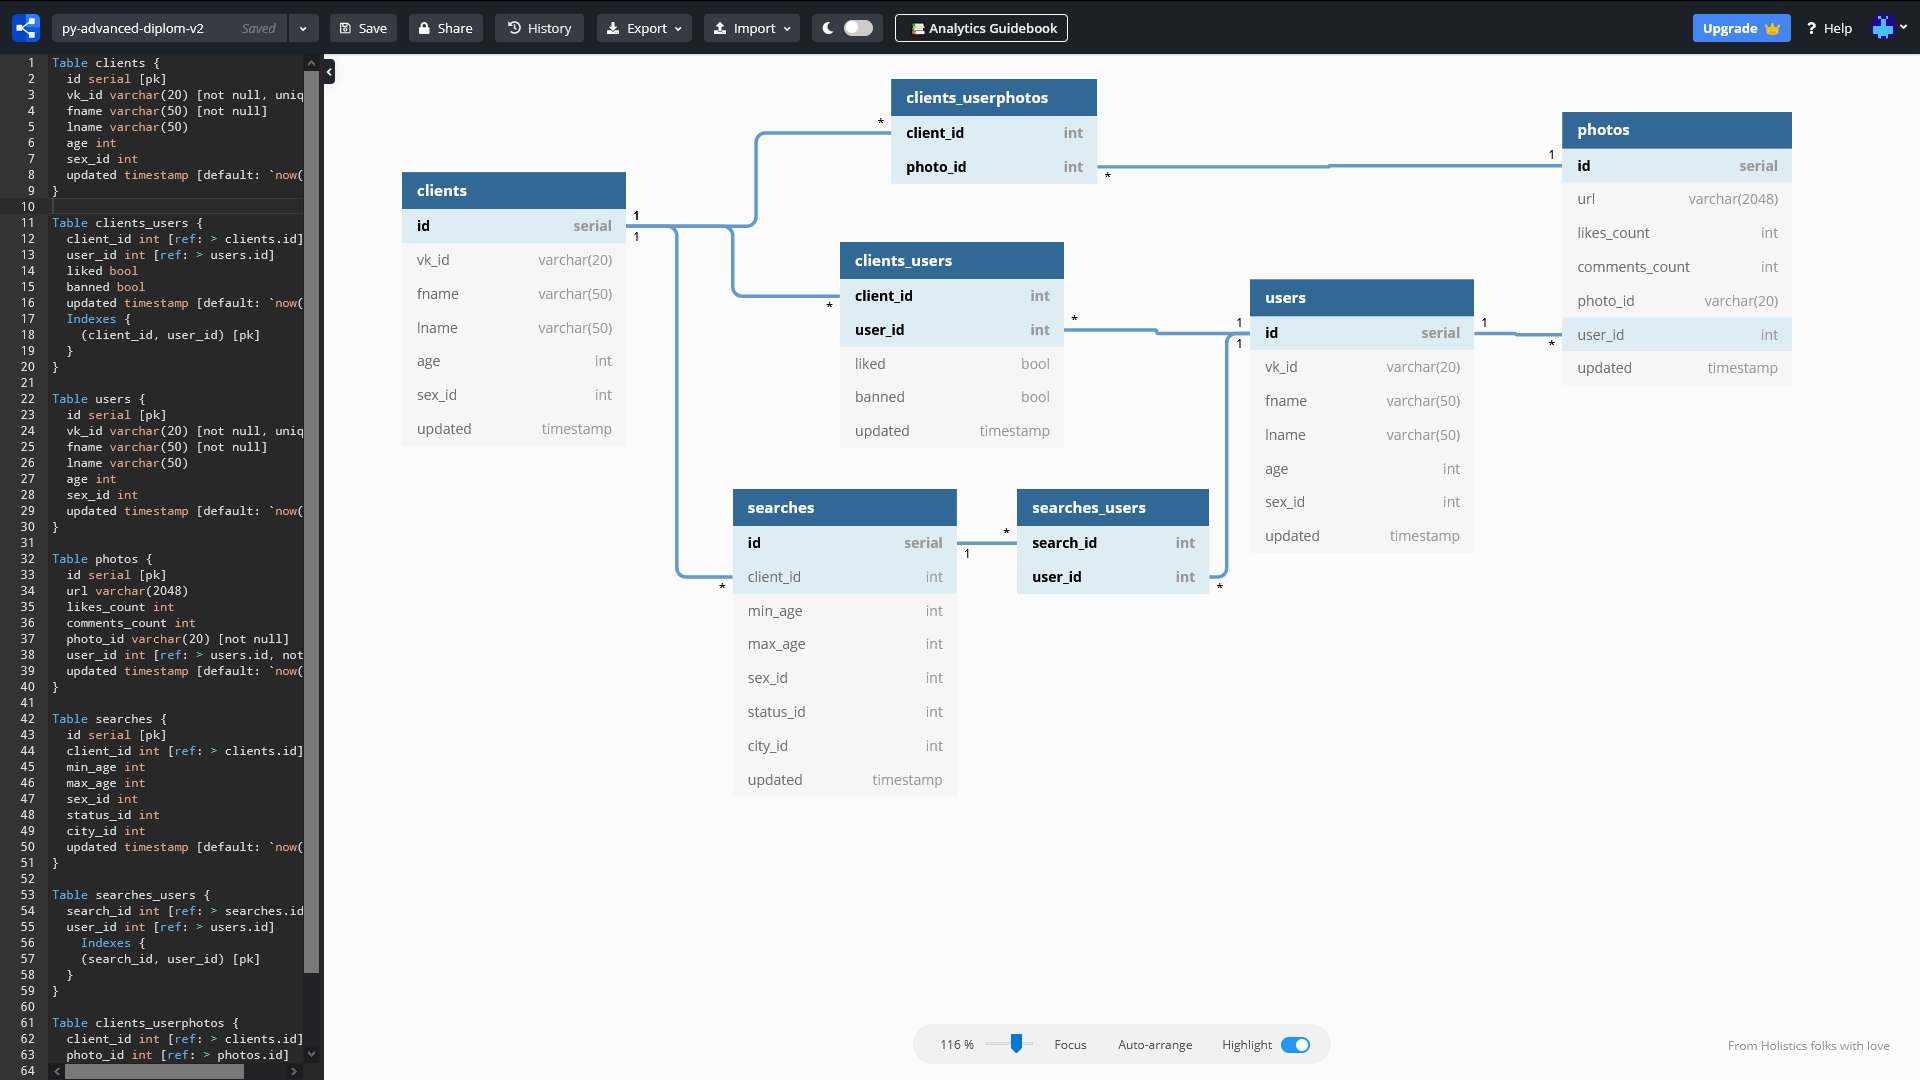Open the Import dropdown menu
The height and width of the screenshot is (1080, 1920).
752,28
